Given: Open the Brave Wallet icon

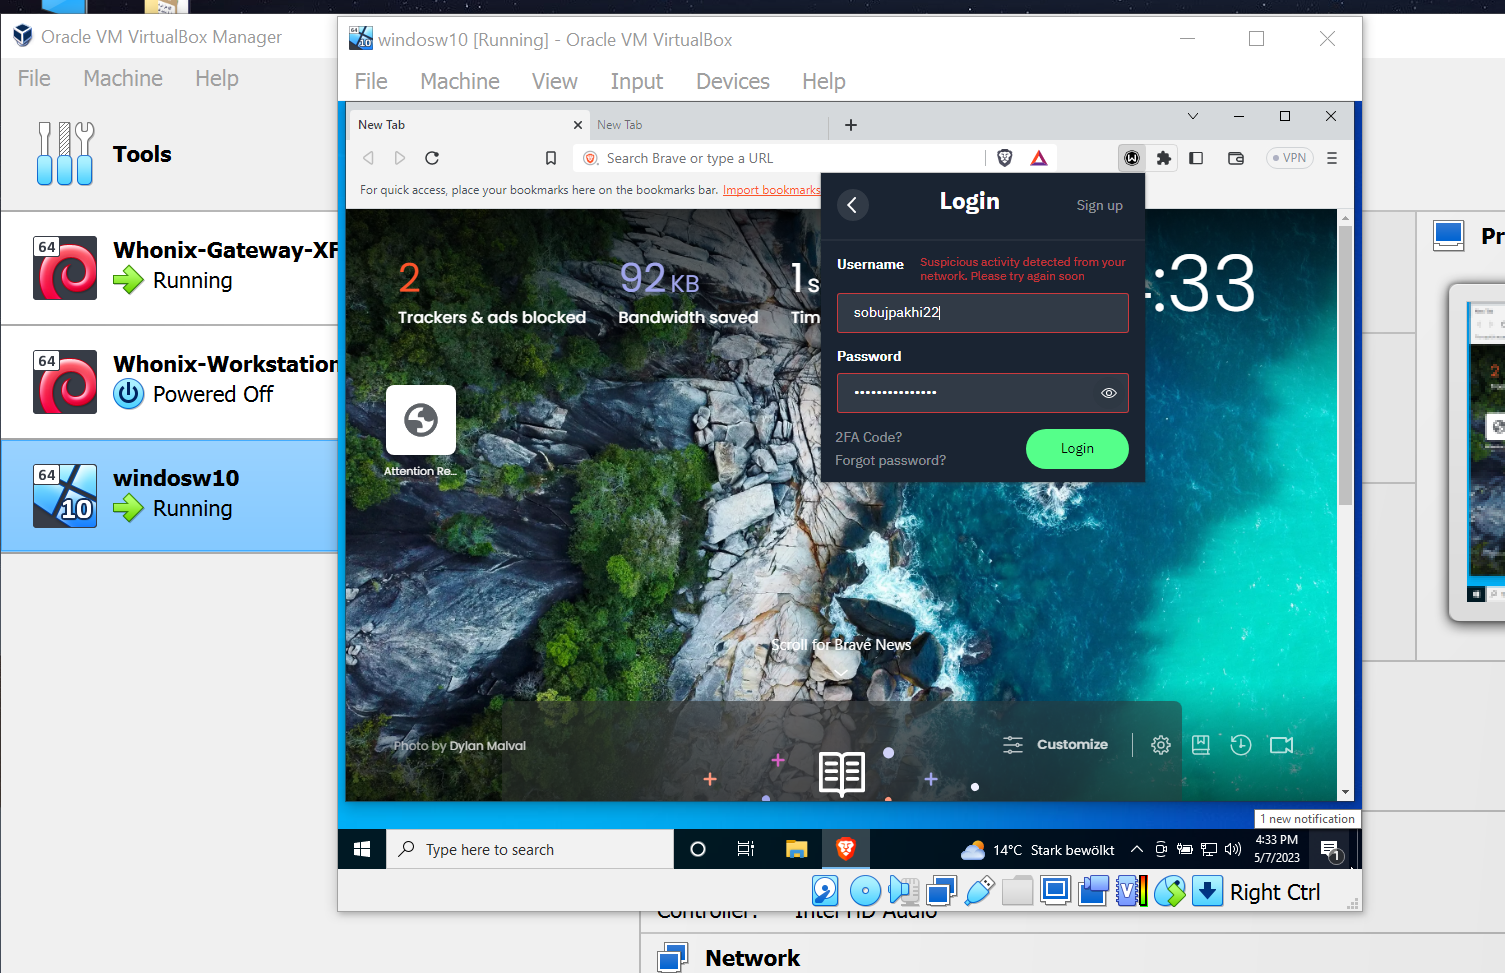Looking at the screenshot, I should 1236,158.
